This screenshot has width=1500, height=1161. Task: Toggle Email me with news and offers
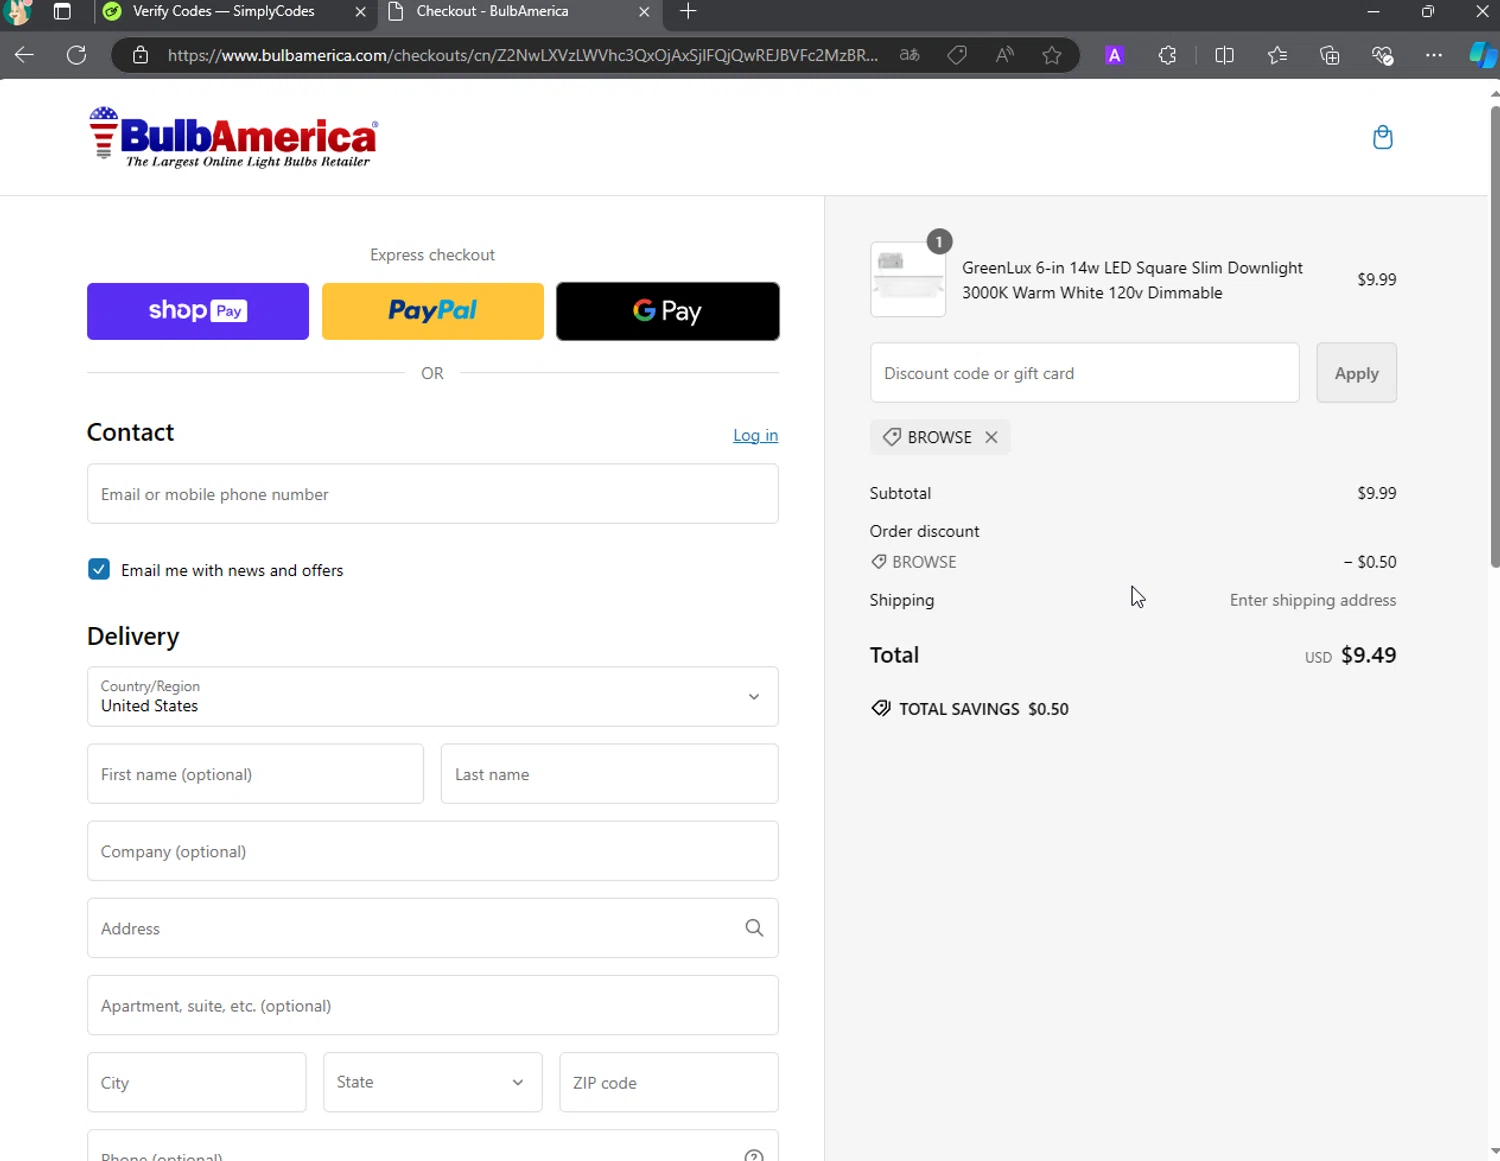[x=99, y=569]
